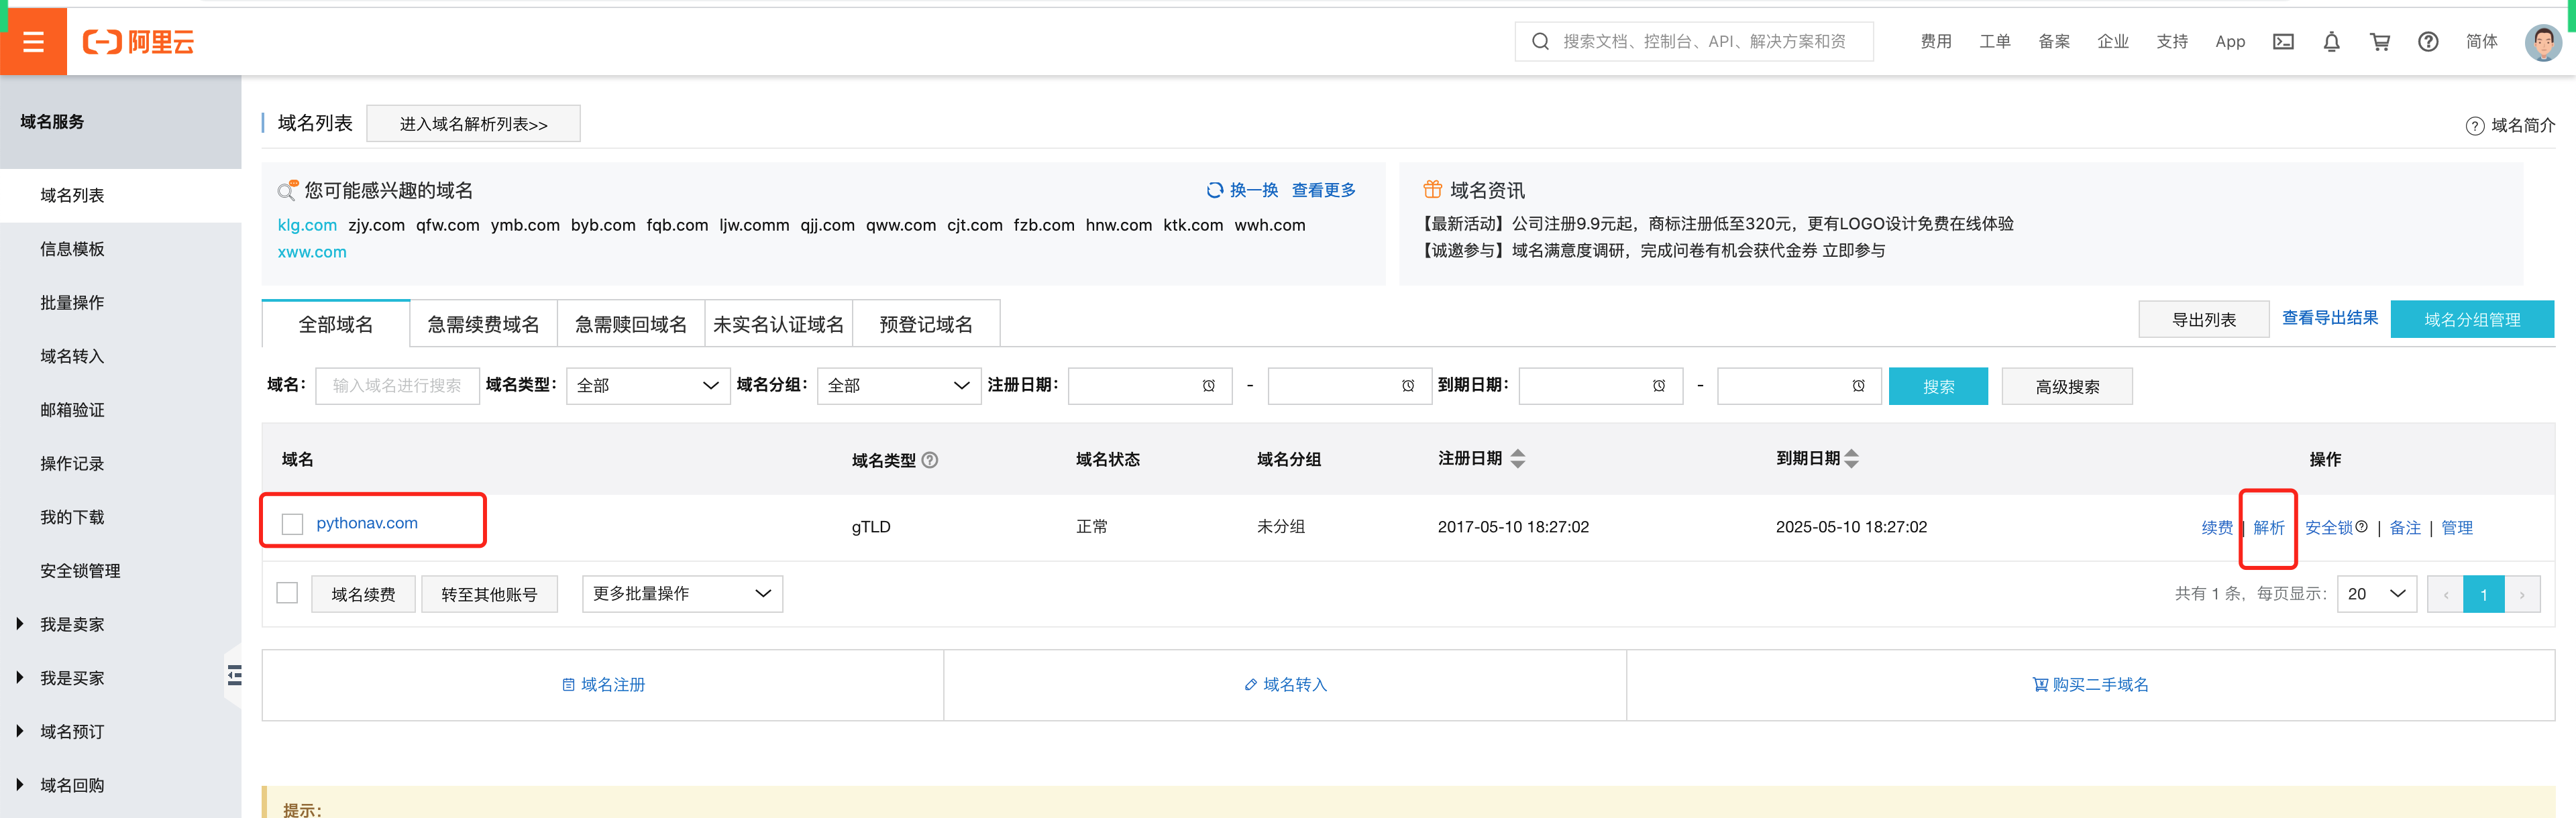Click the help question mark icon
Viewport: 2576px width, 818px height.
pyautogui.click(x=2428, y=42)
